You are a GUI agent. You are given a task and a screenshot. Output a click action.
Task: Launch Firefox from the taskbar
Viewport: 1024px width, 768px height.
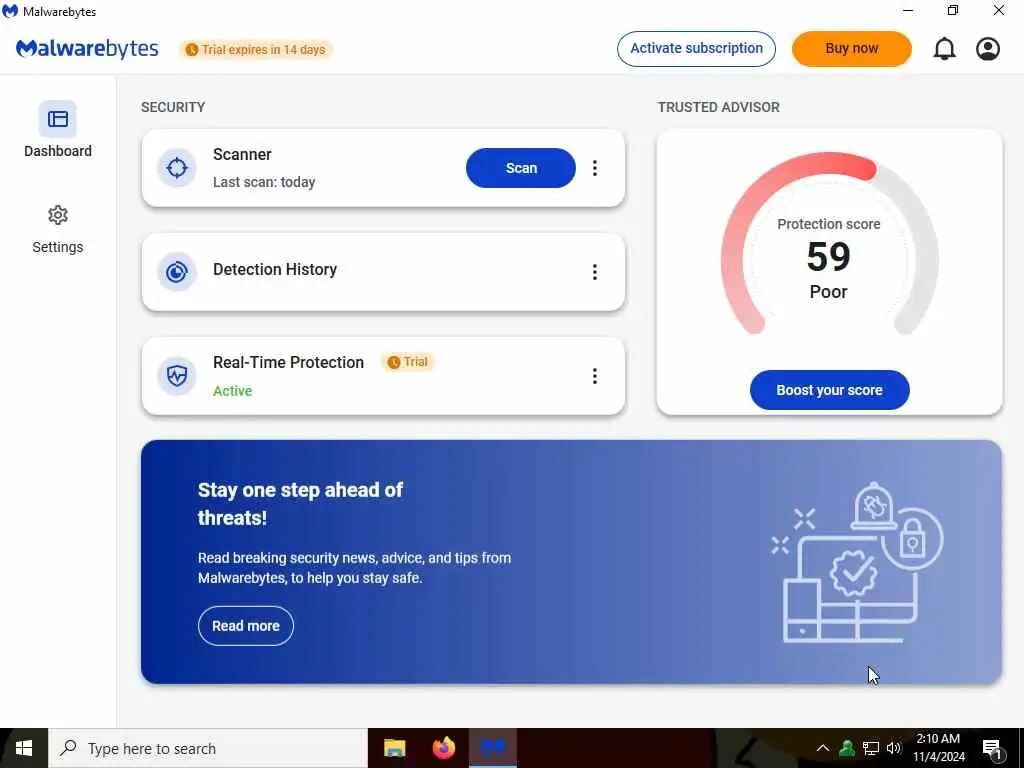point(444,748)
